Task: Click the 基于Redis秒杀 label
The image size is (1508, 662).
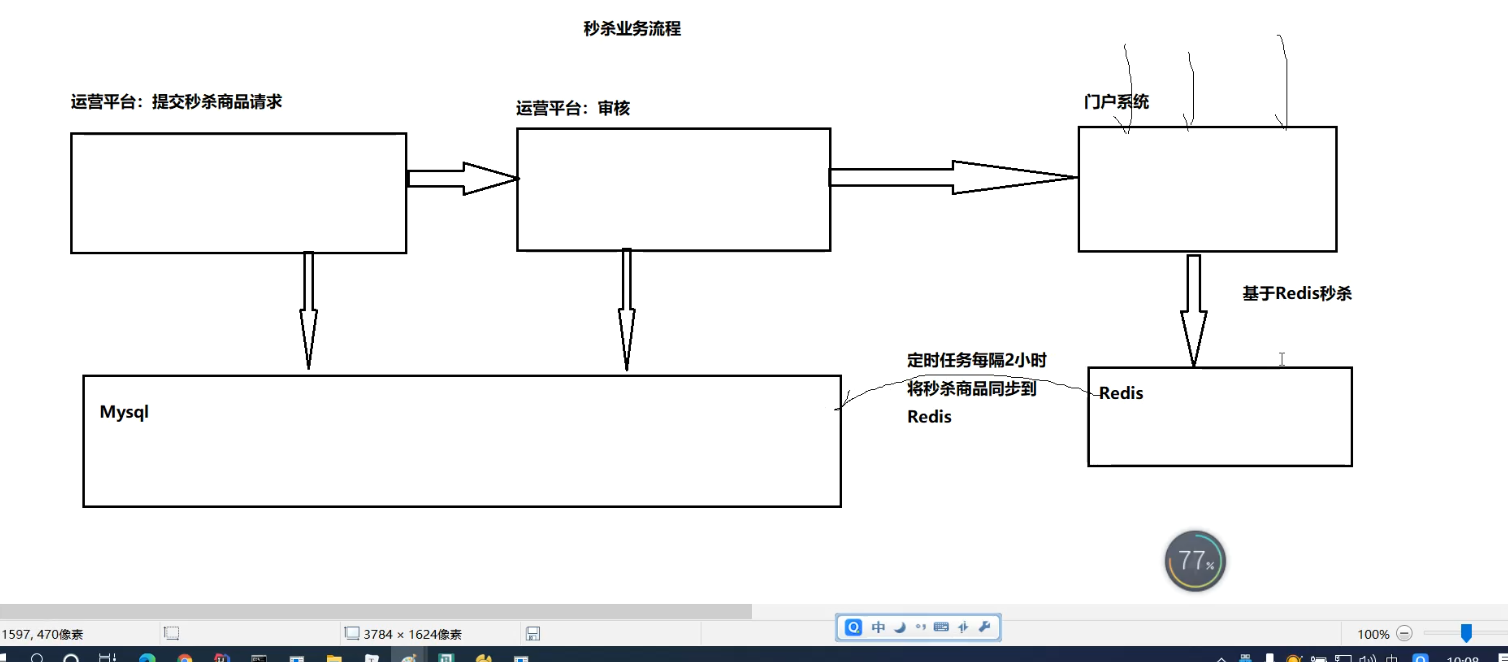Action: pyautogui.click(x=1297, y=293)
